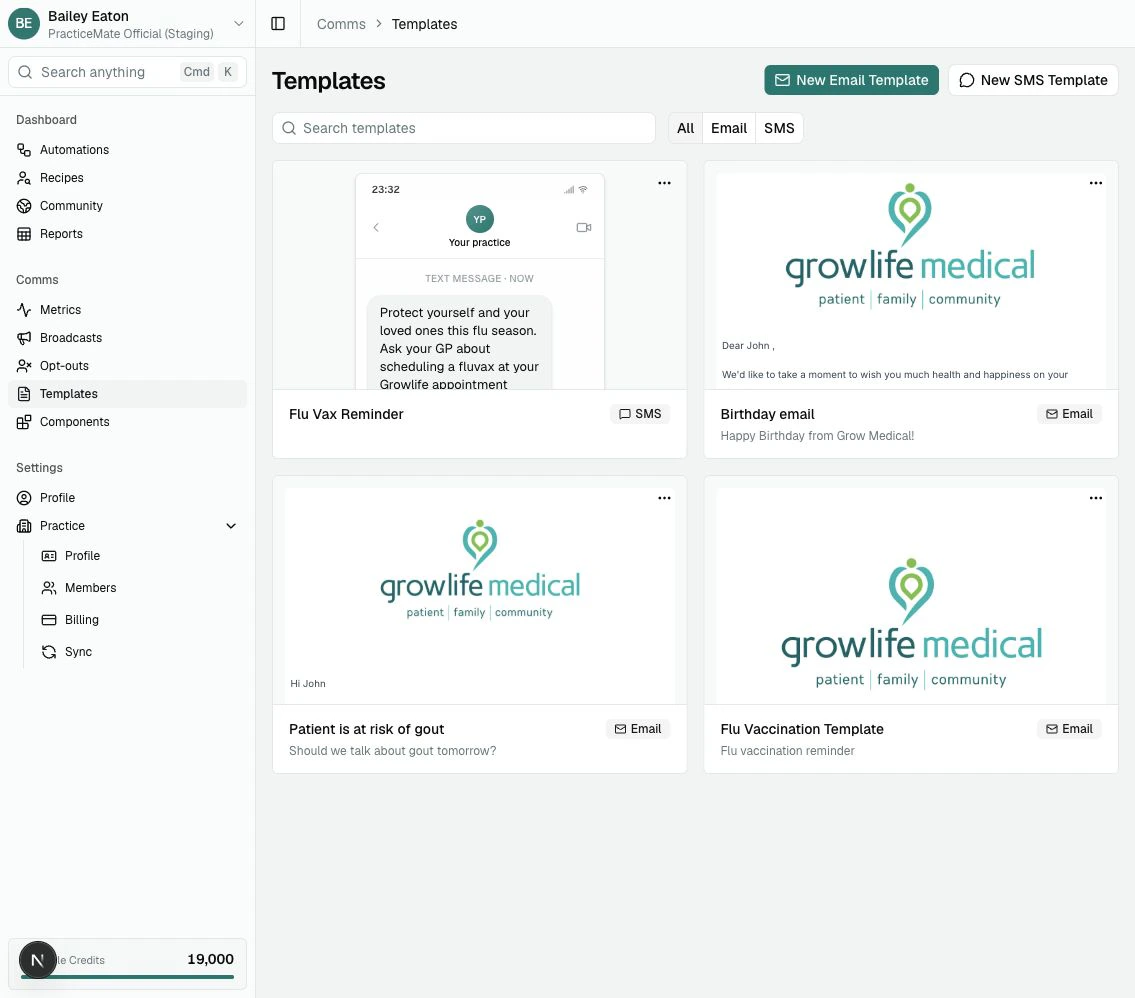Image resolution: width=1135 pixels, height=998 pixels.
Task: View Comms Metrics
Action: pyautogui.click(x=127, y=310)
